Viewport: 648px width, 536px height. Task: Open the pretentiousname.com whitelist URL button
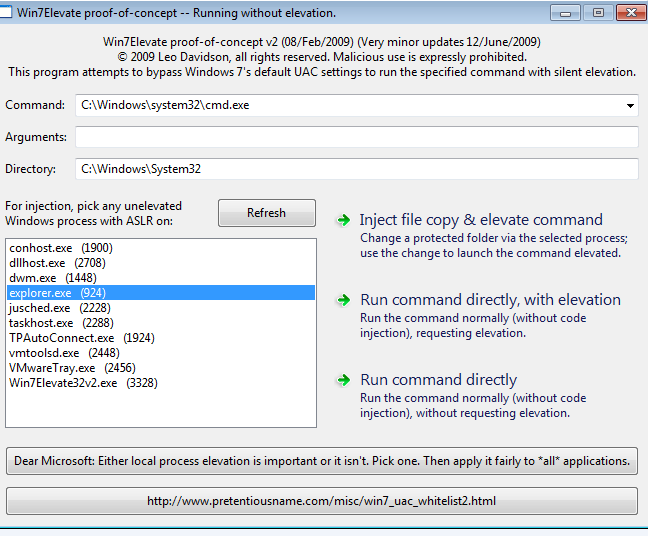322,501
